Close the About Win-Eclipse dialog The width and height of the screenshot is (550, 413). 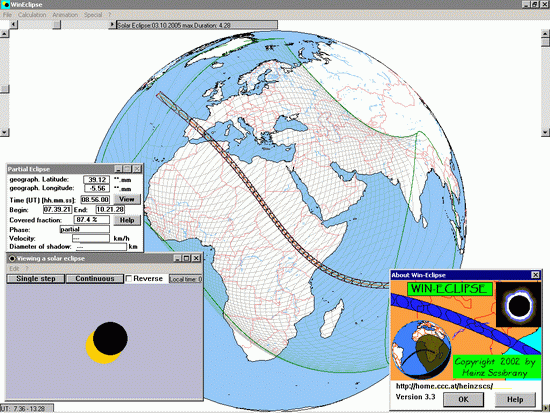535,275
